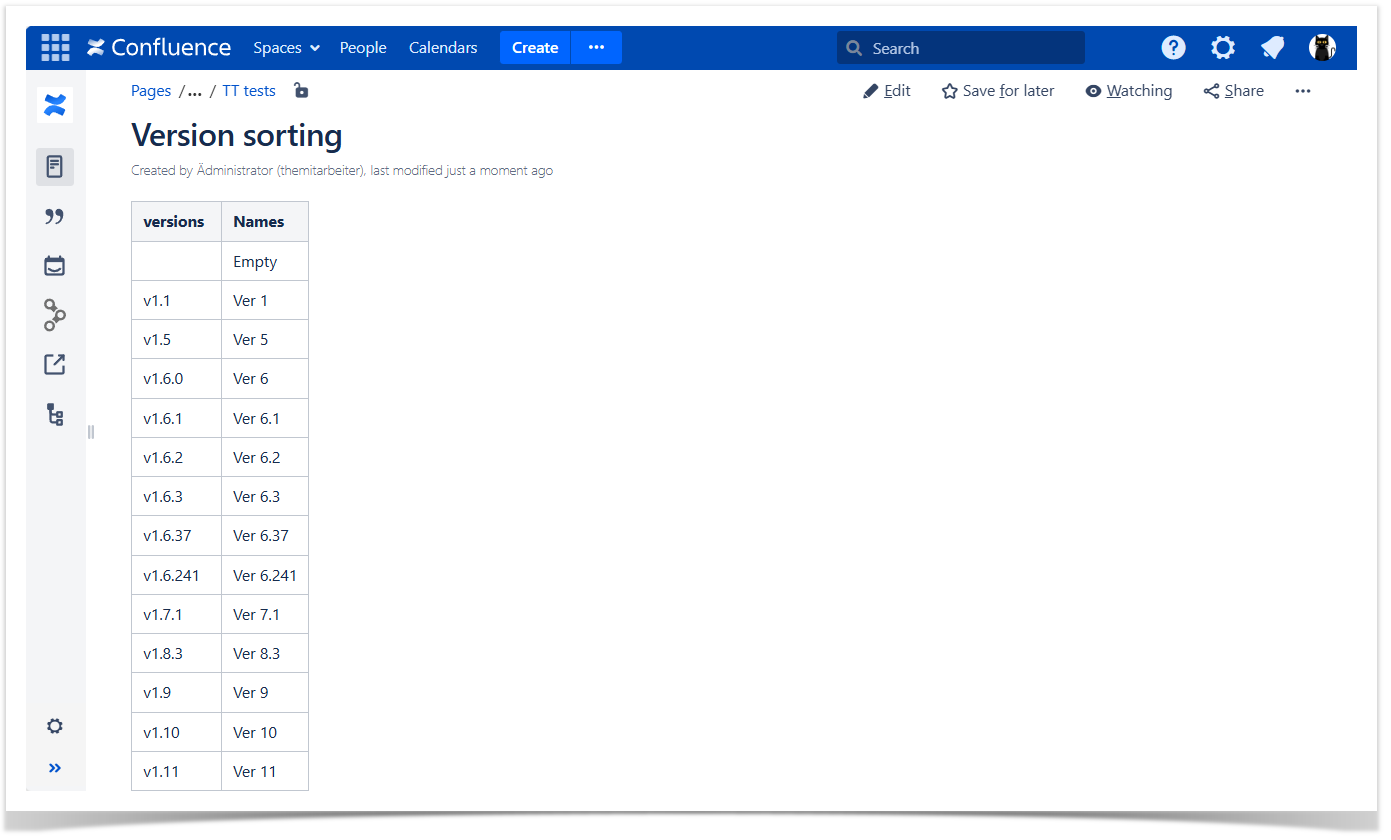Screen dimensions: 1391x840
Task: Open the People menu item
Action: point(363,48)
